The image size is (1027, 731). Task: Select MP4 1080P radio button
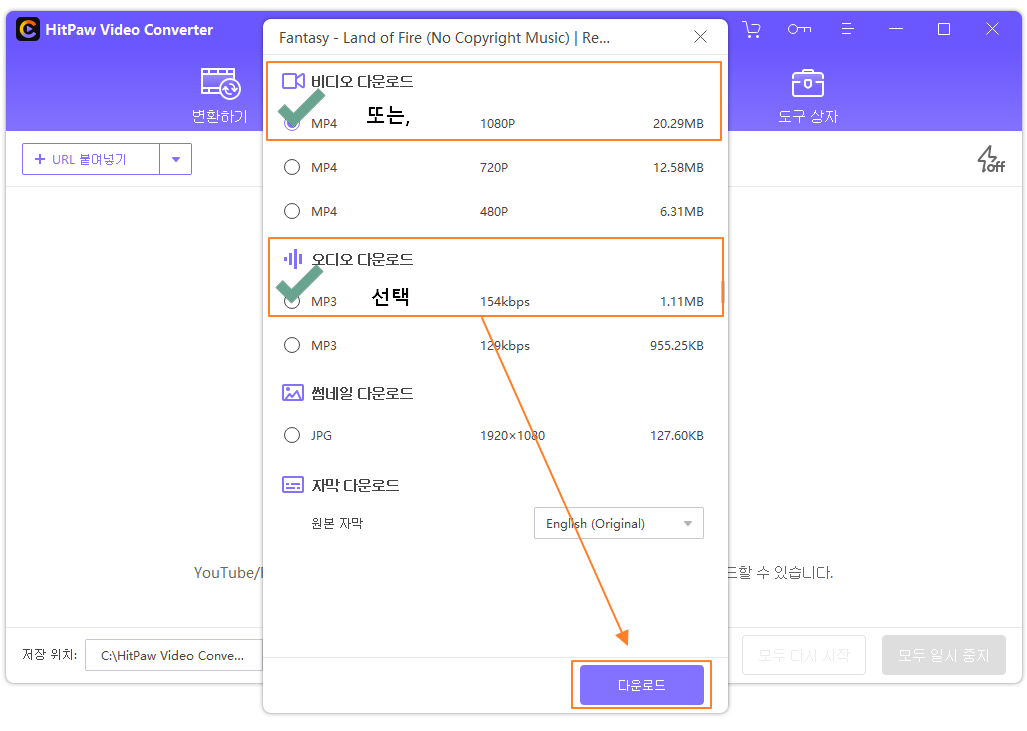[292, 123]
